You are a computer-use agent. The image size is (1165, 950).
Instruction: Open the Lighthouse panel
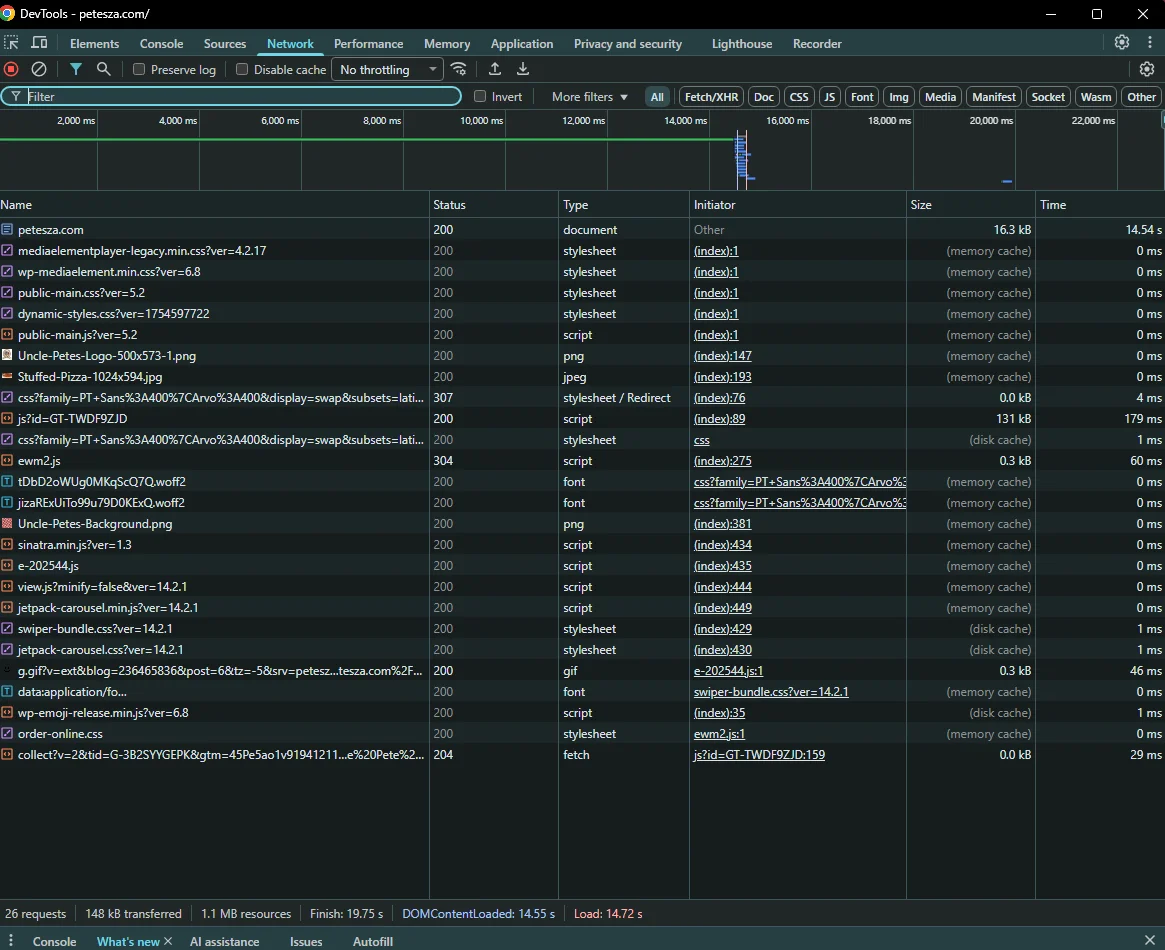[x=741, y=43]
